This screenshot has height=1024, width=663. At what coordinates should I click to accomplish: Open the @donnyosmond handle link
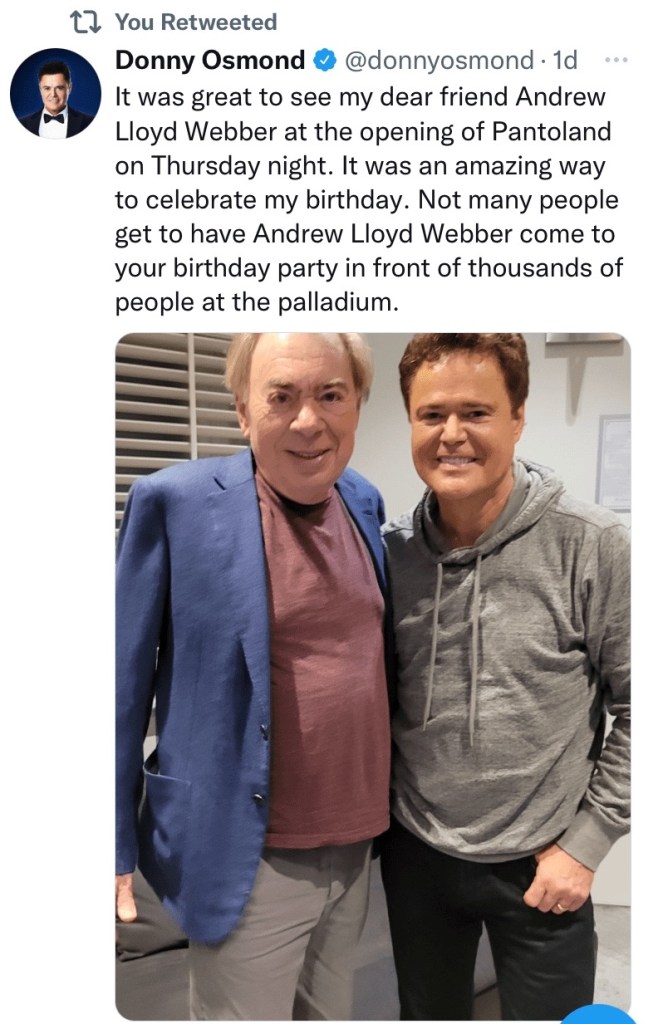(x=439, y=60)
